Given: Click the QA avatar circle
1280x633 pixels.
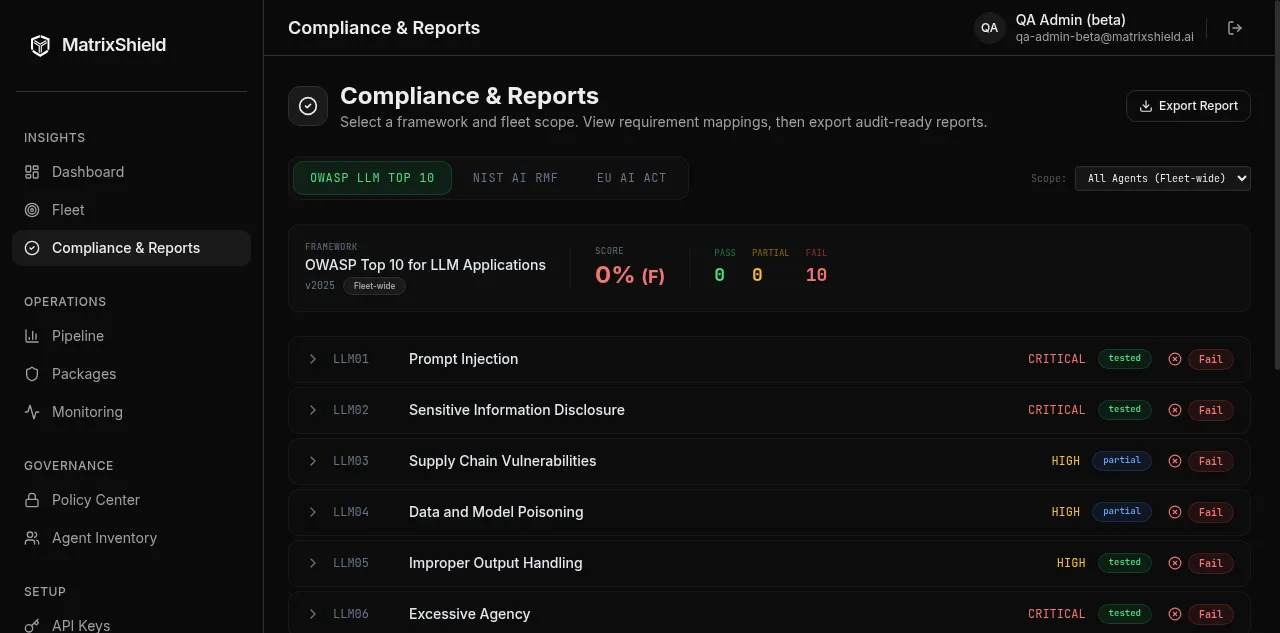Looking at the screenshot, I should (x=989, y=28).
